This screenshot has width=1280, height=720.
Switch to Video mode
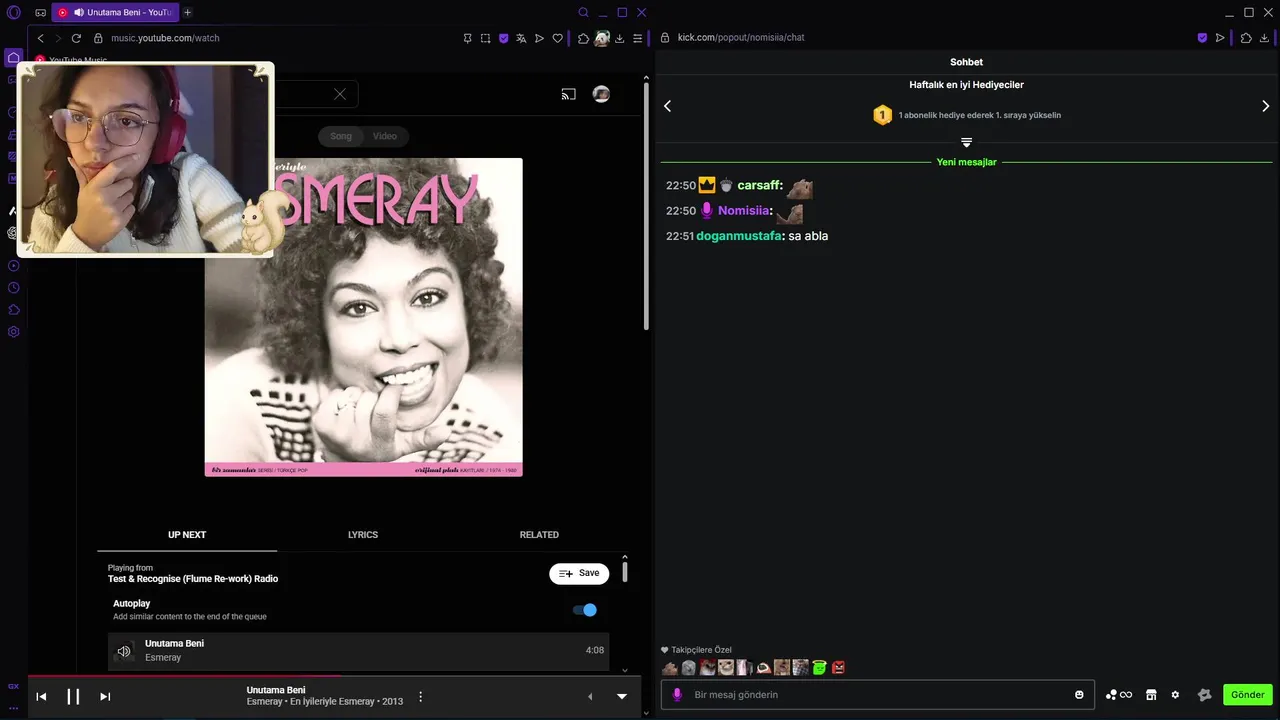[385, 136]
